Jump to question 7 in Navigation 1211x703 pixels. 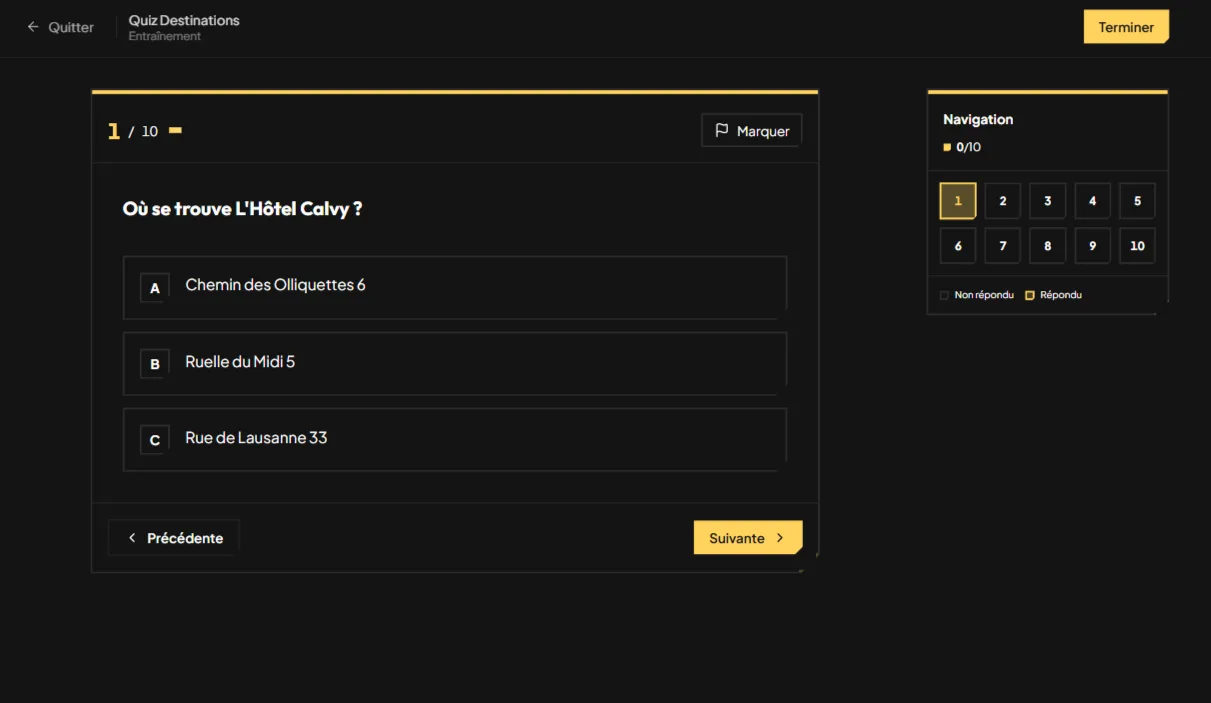pyautogui.click(x=1003, y=246)
